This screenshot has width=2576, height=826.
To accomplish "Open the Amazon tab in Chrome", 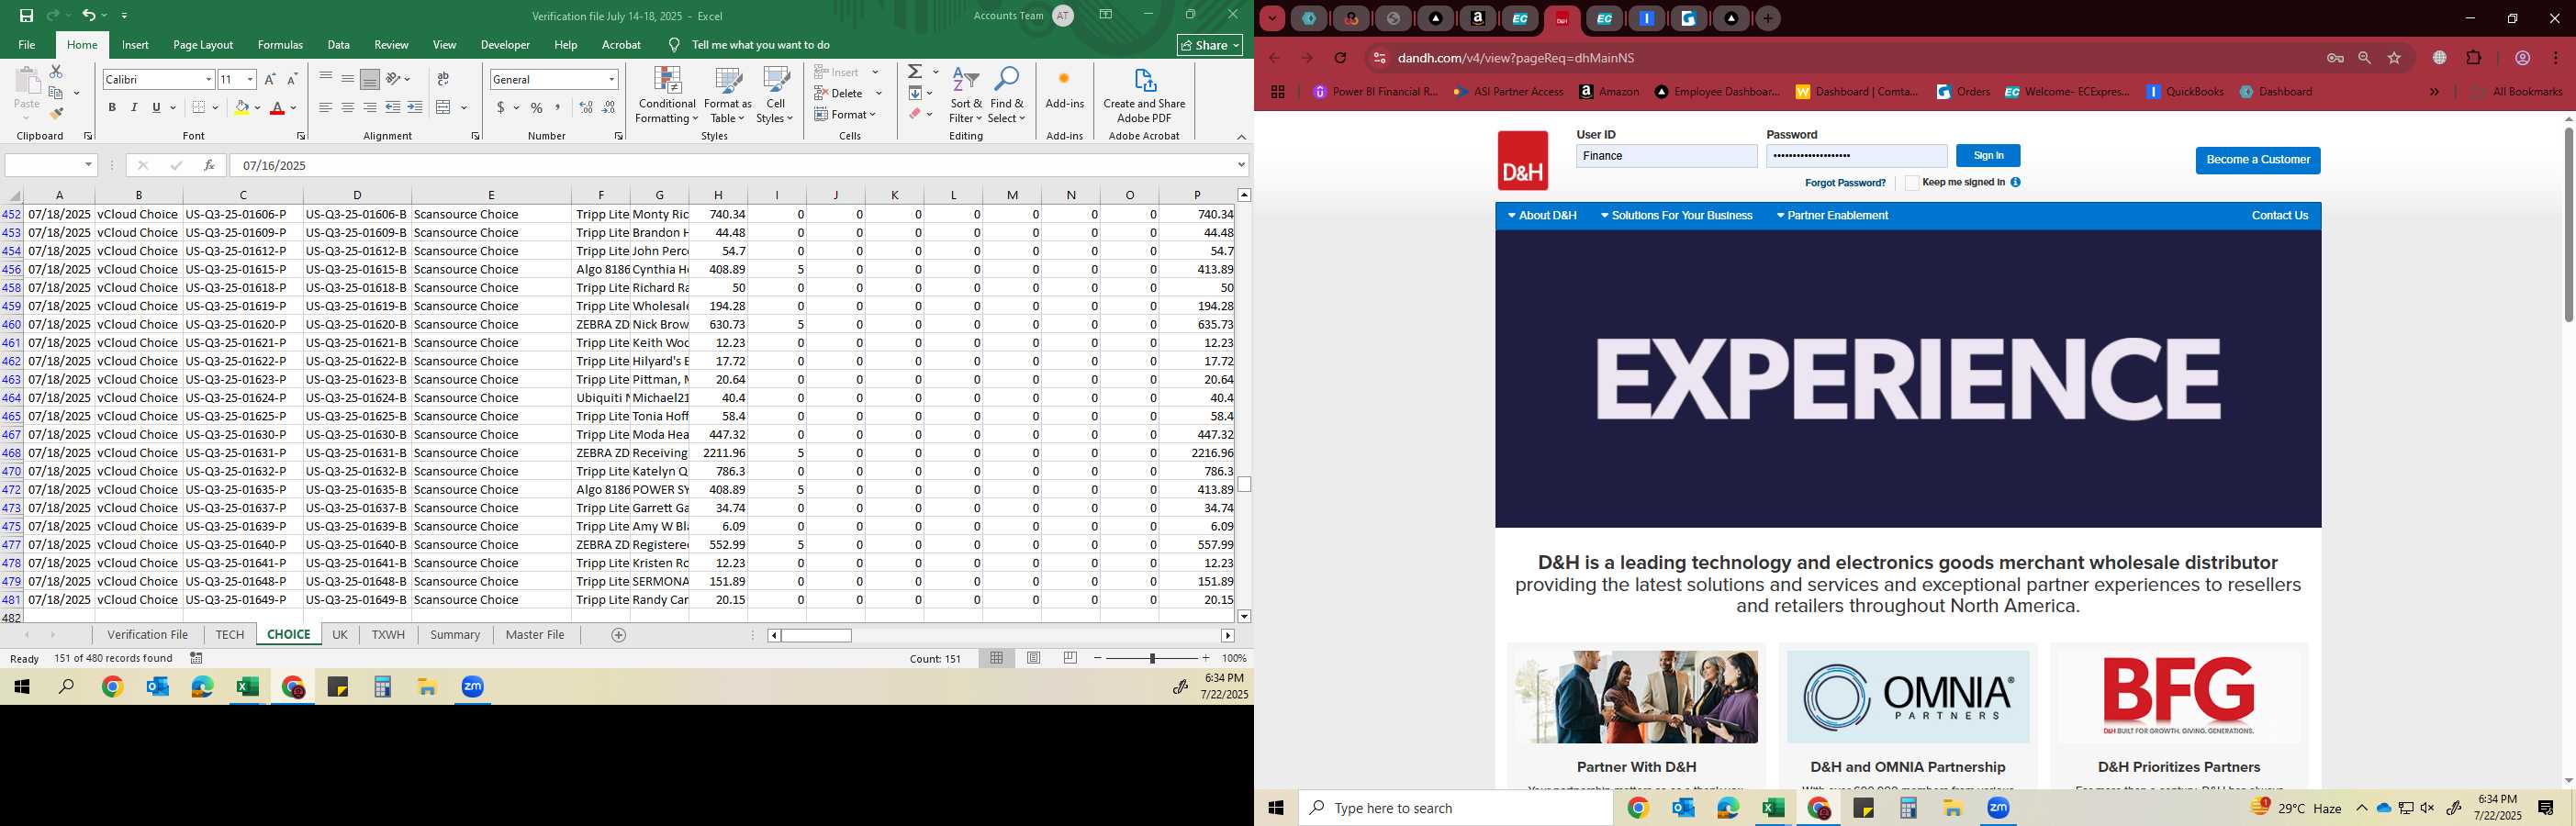I will [x=1478, y=18].
